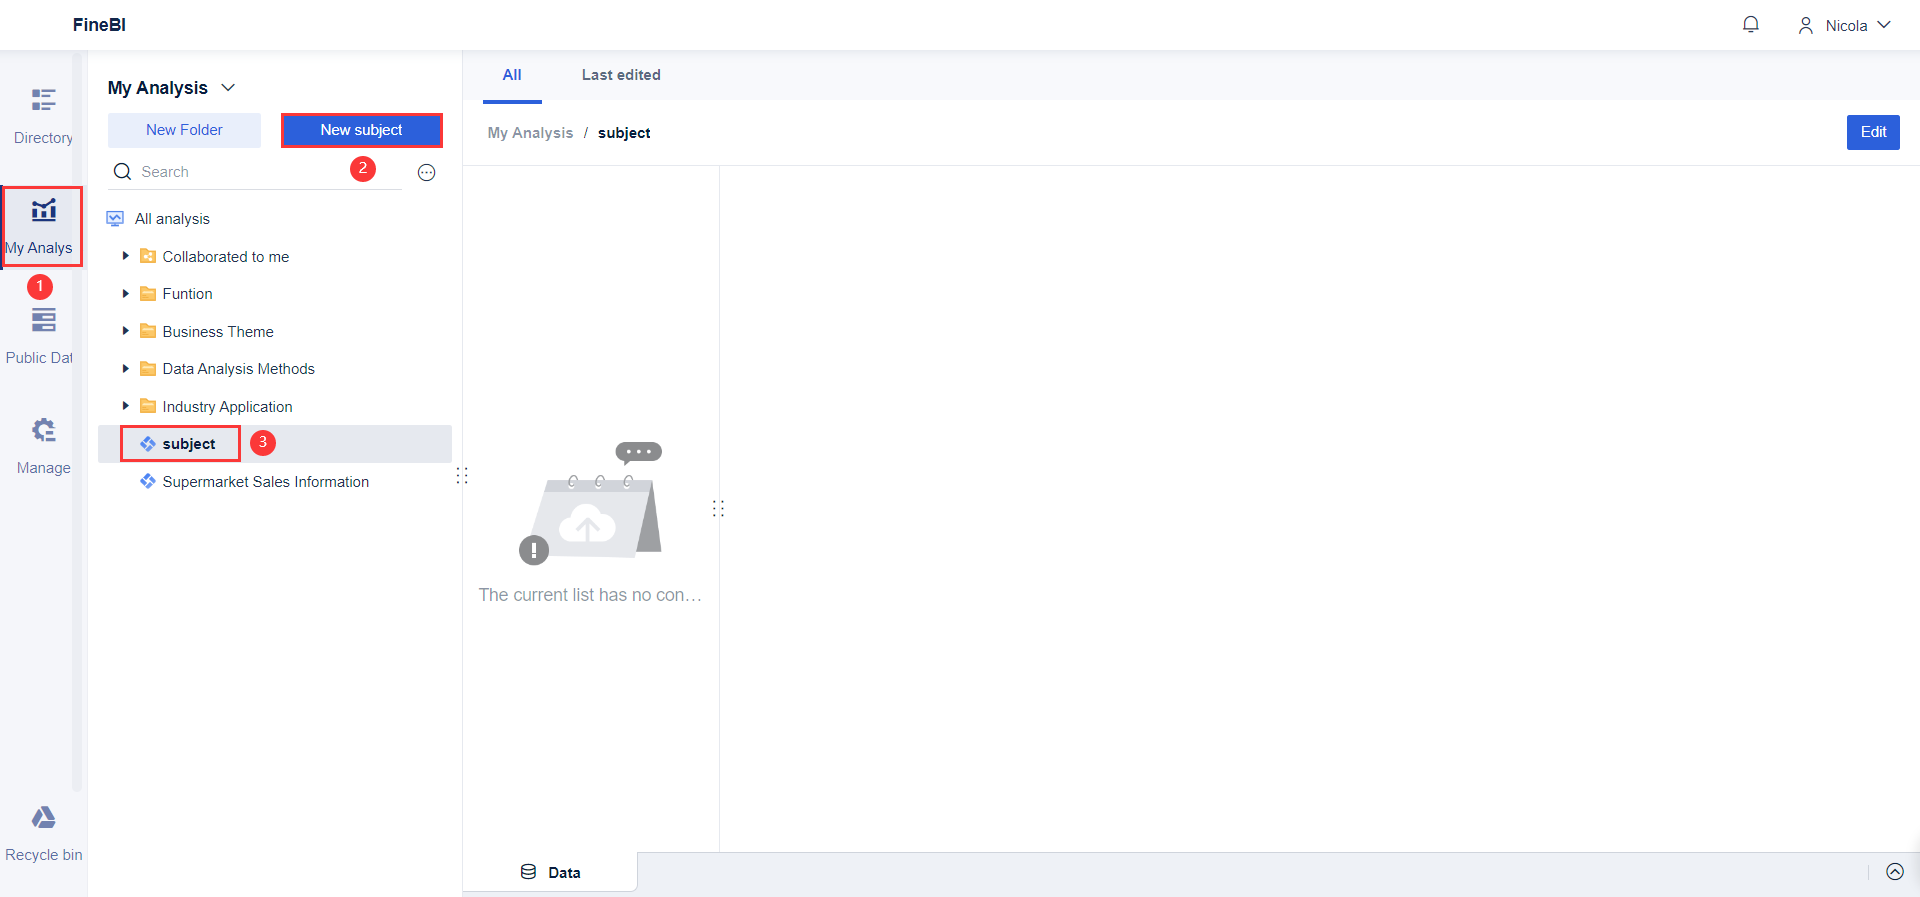1920x897 pixels.
Task: Click the Supermarket Sales Information diamond icon
Action: coord(148,481)
